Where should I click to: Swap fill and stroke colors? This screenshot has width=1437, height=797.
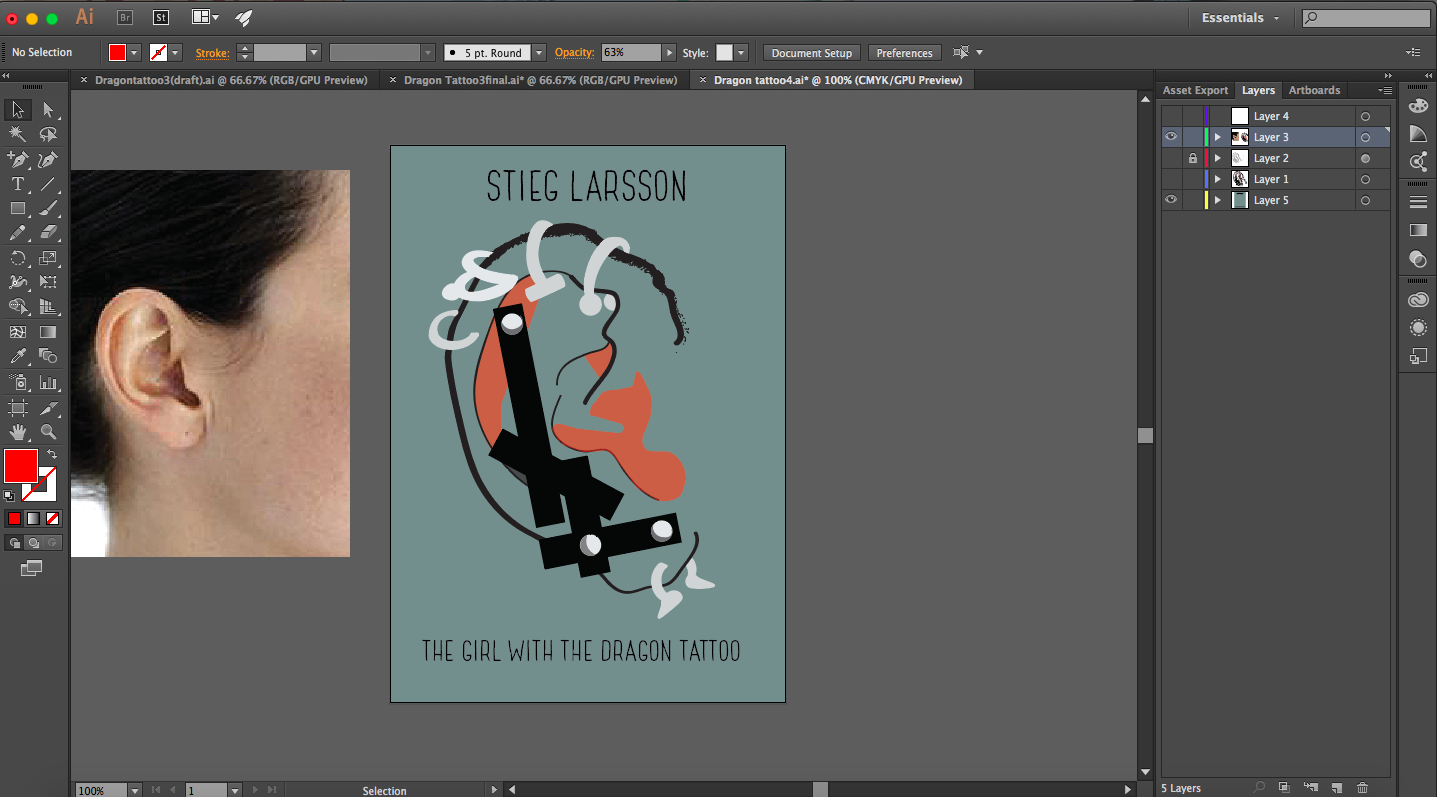[52, 455]
